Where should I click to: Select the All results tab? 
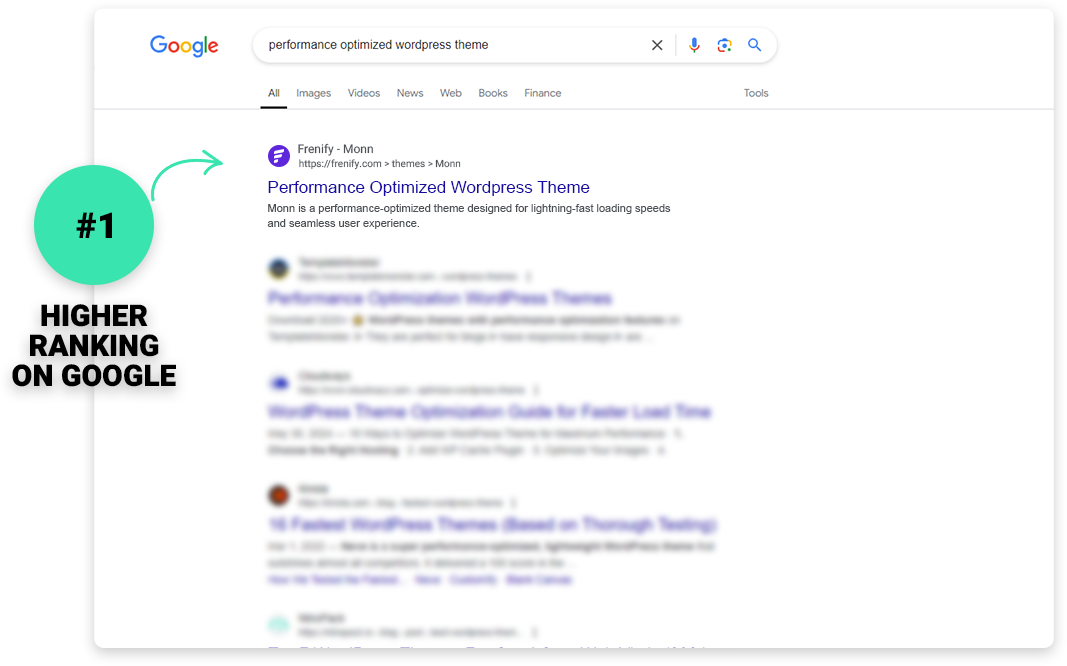pyautogui.click(x=274, y=93)
